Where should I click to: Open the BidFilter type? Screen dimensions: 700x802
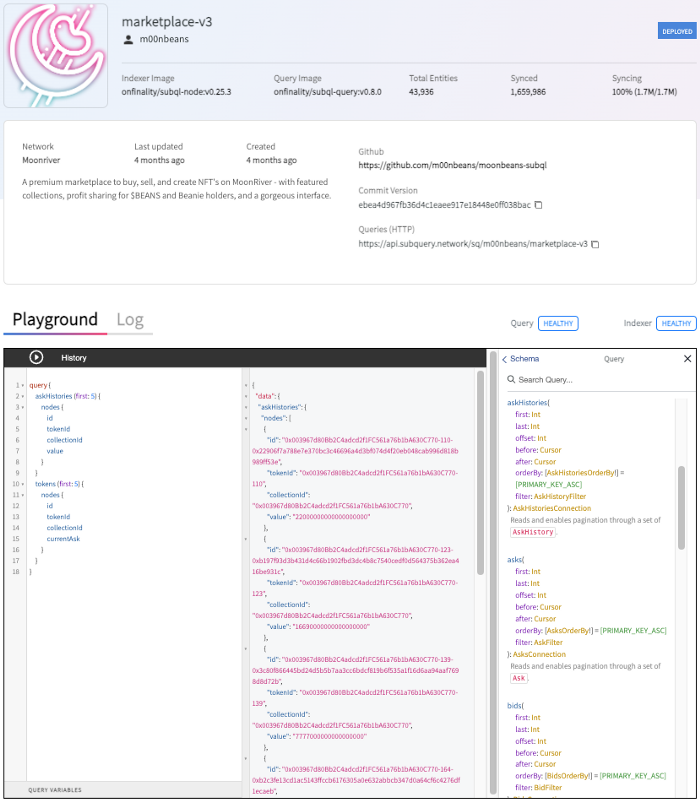[x=548, y=788]
